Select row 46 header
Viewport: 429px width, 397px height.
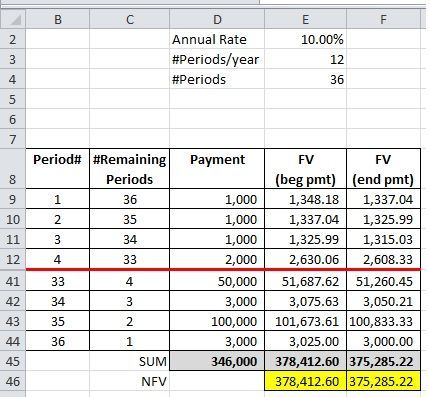(13, 381)
